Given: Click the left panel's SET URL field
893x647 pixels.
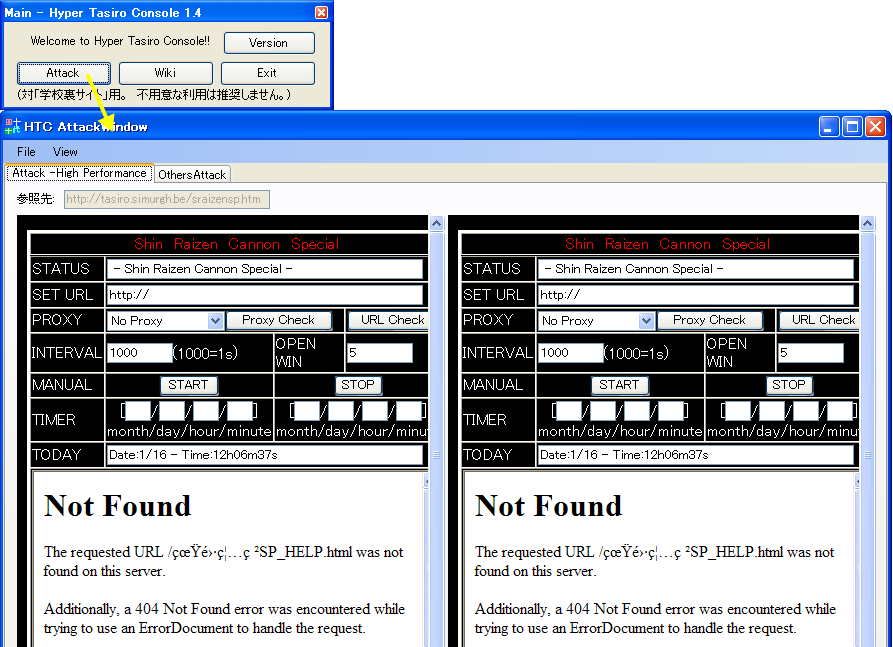Looking at the screenshot, I should tap(265, 295).
